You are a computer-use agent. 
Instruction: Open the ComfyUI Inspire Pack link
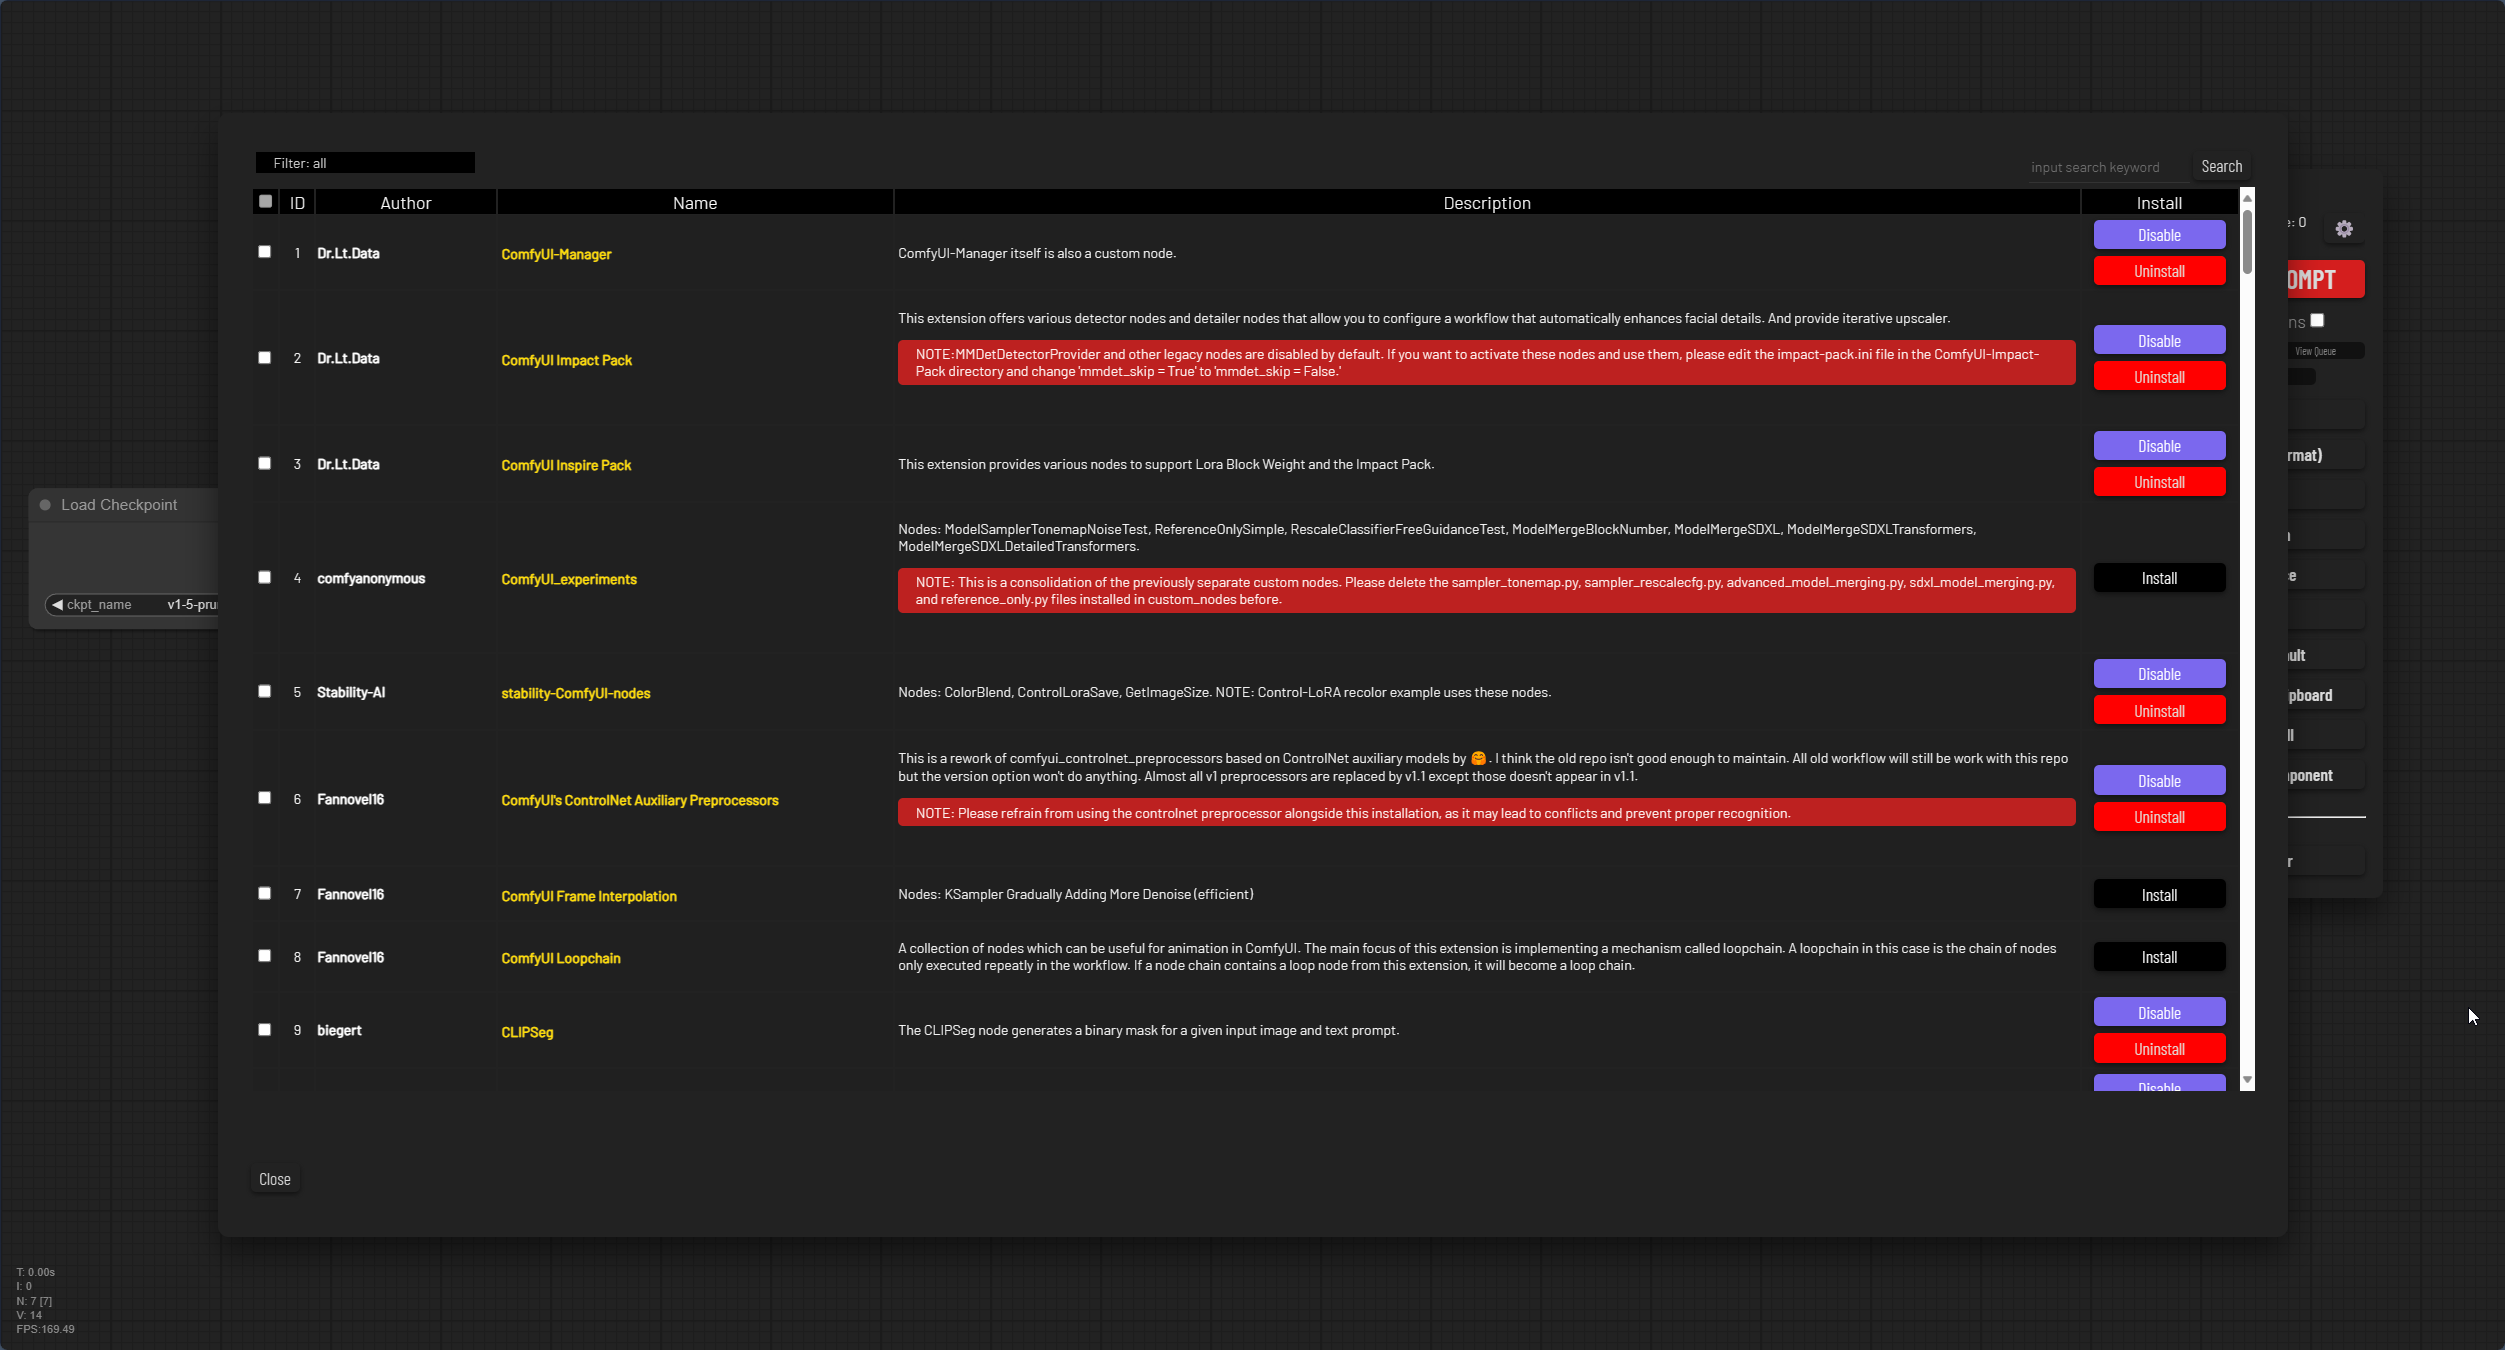click(x=566, y=465)
